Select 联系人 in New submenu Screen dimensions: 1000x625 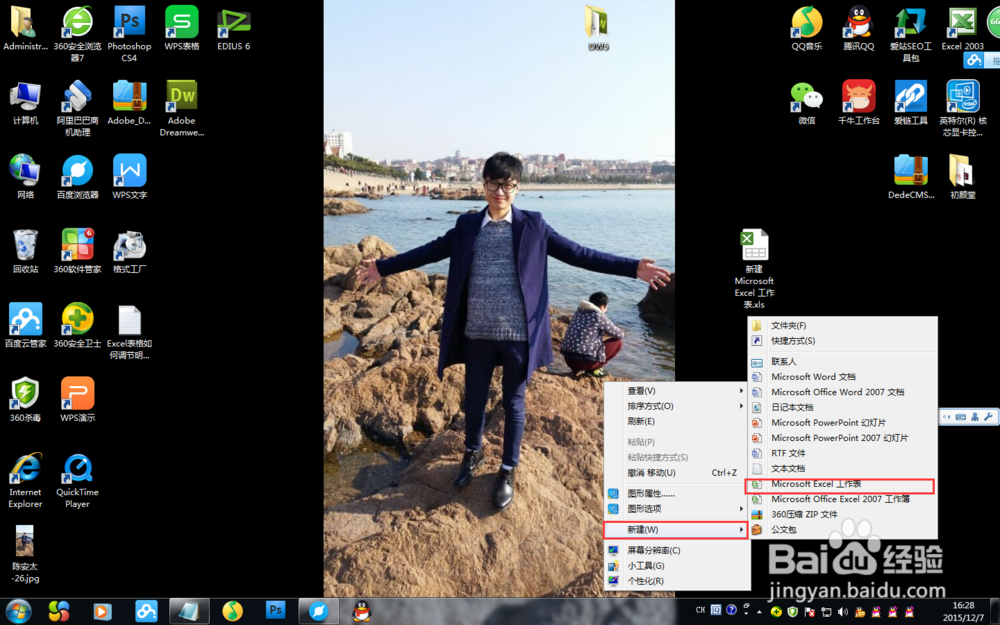point(842,361)
